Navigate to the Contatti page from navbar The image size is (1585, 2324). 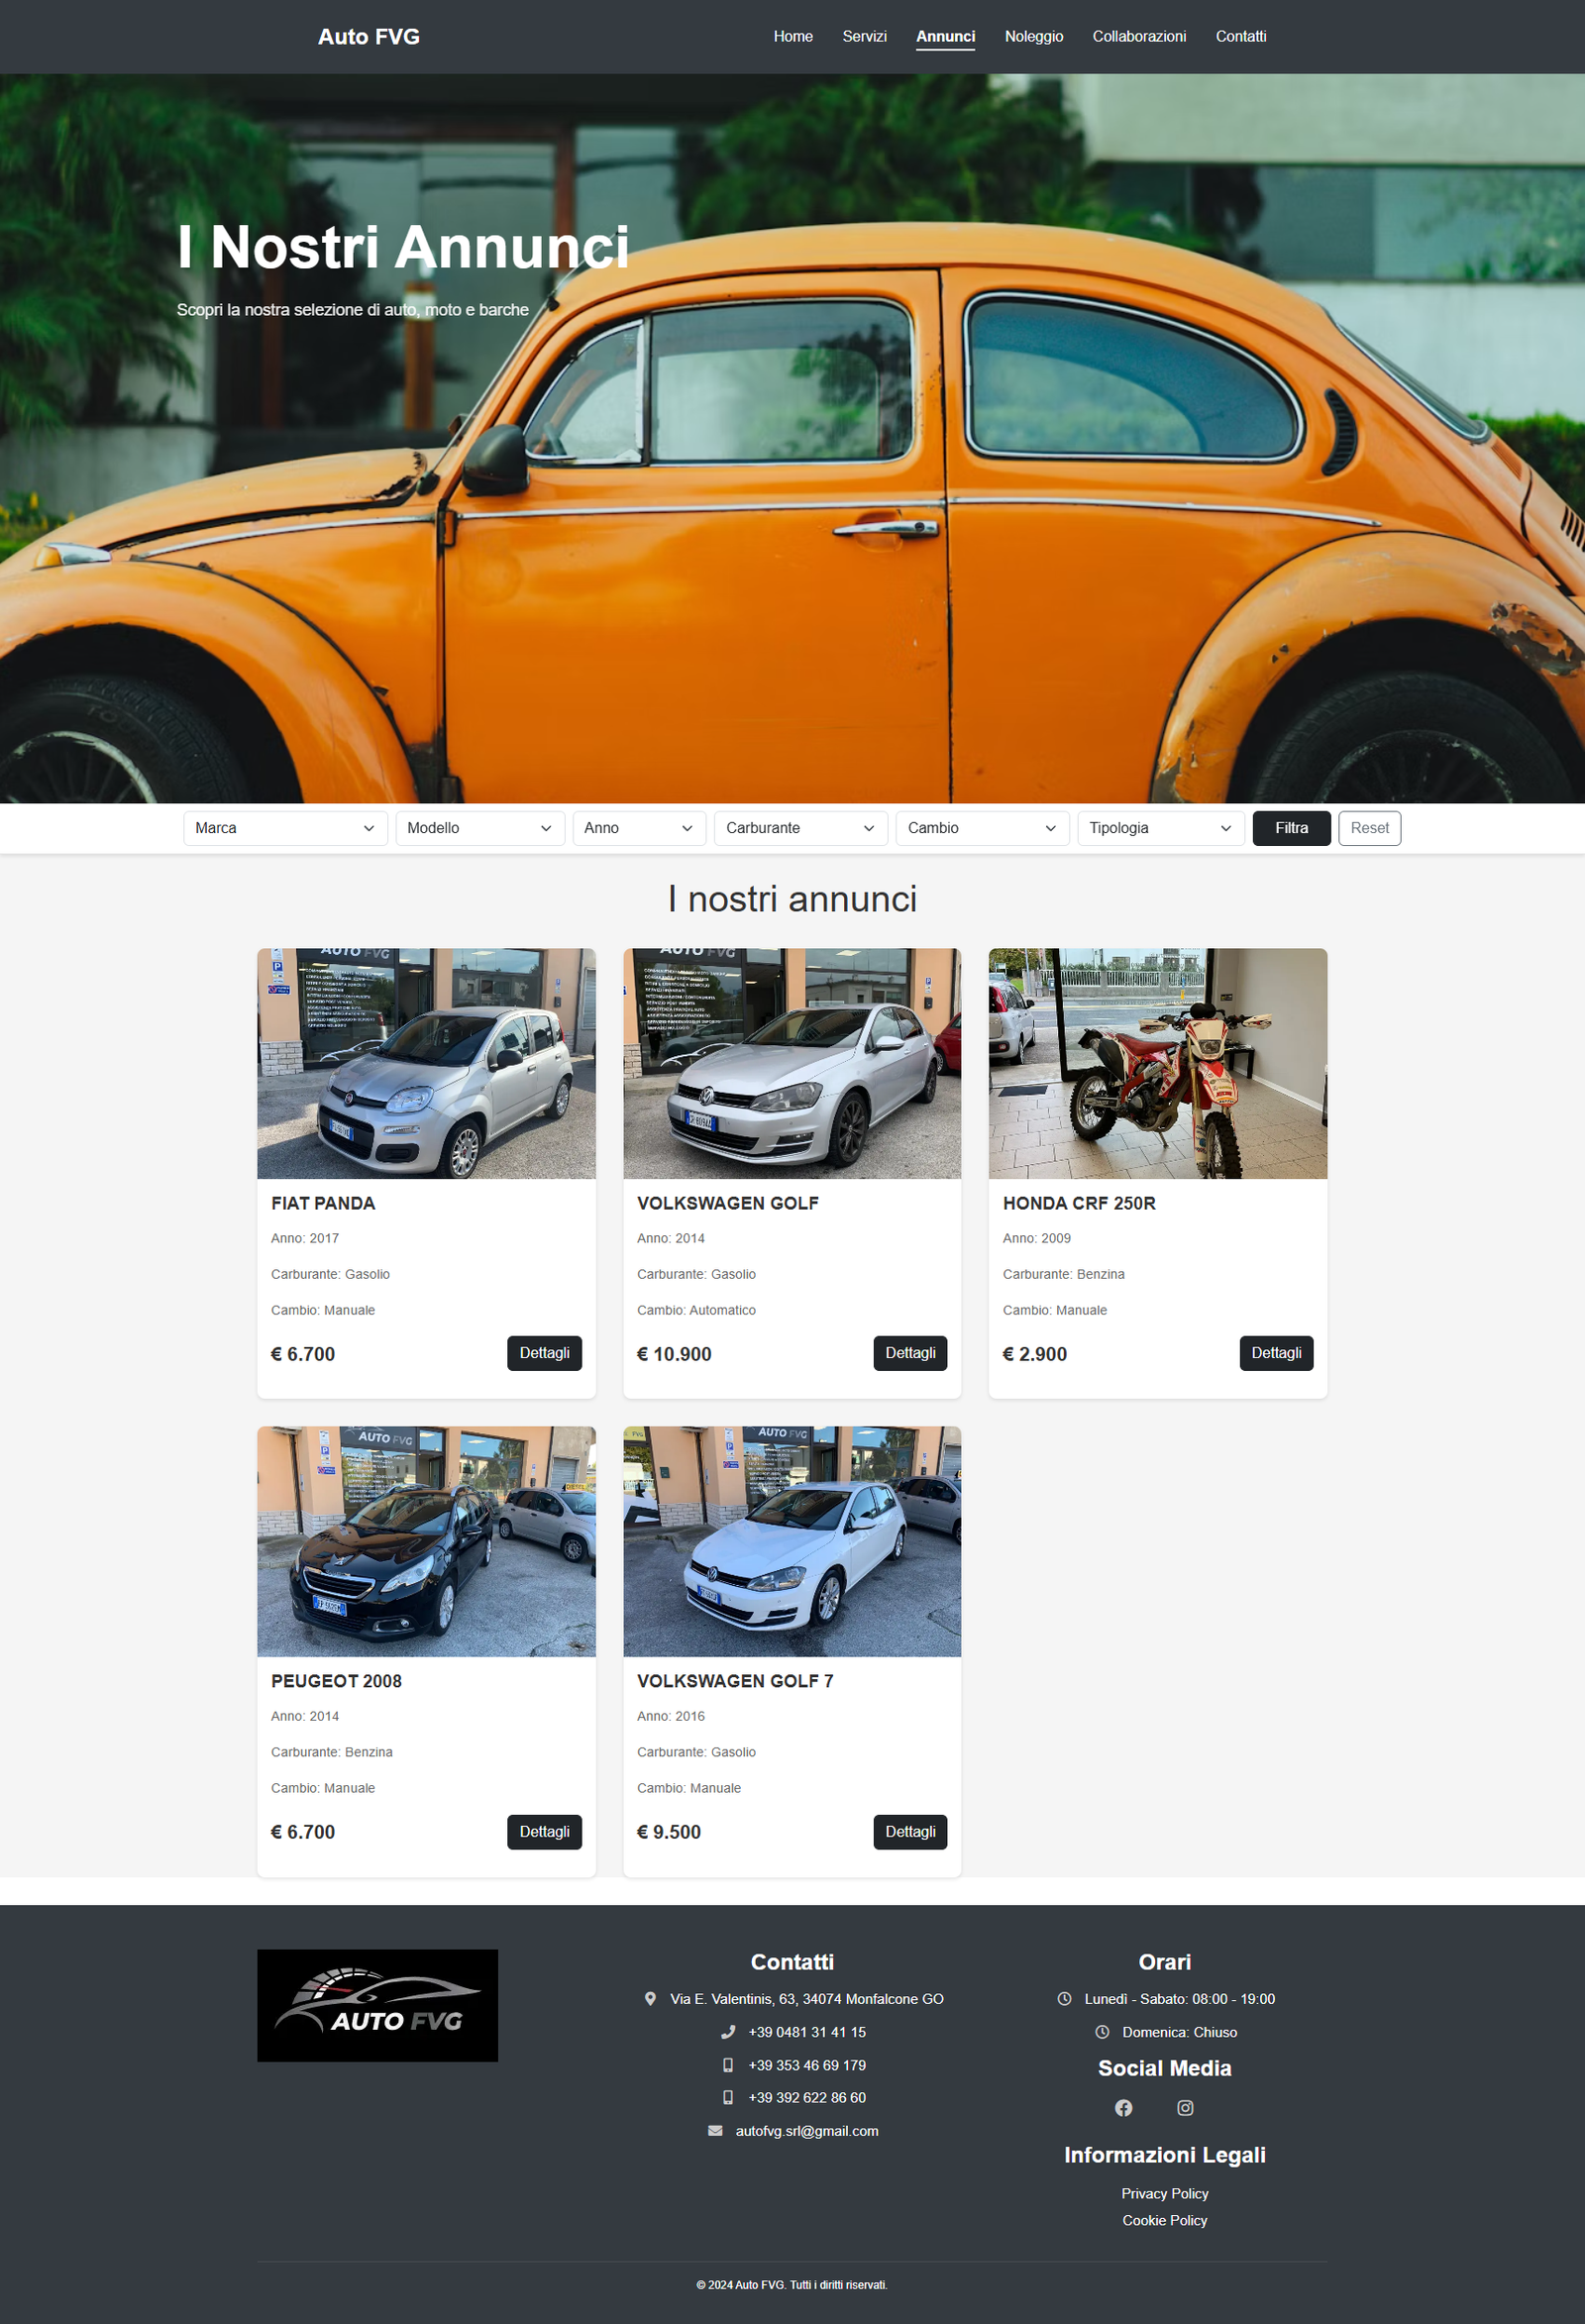pos(1240,37)
